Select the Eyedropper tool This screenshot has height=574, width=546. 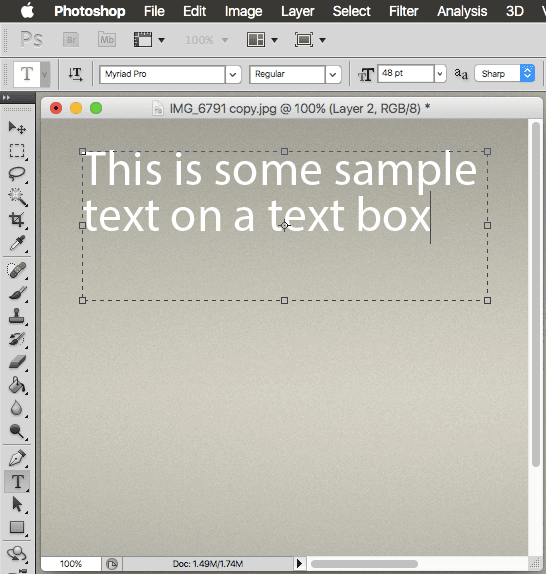[x=17, y=243]
